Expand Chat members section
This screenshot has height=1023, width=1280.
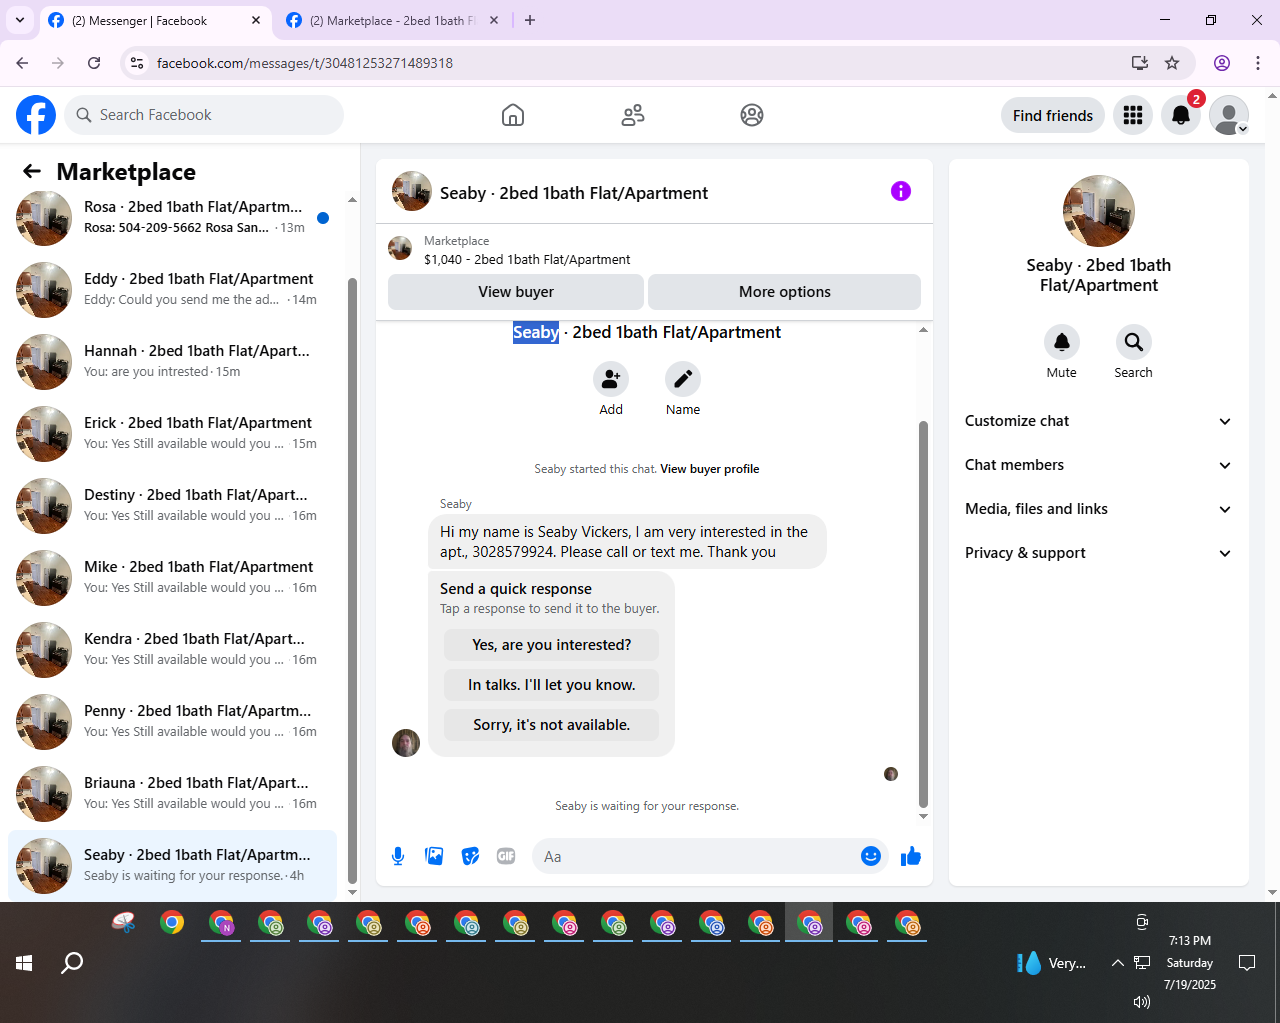click(1098, 465)
